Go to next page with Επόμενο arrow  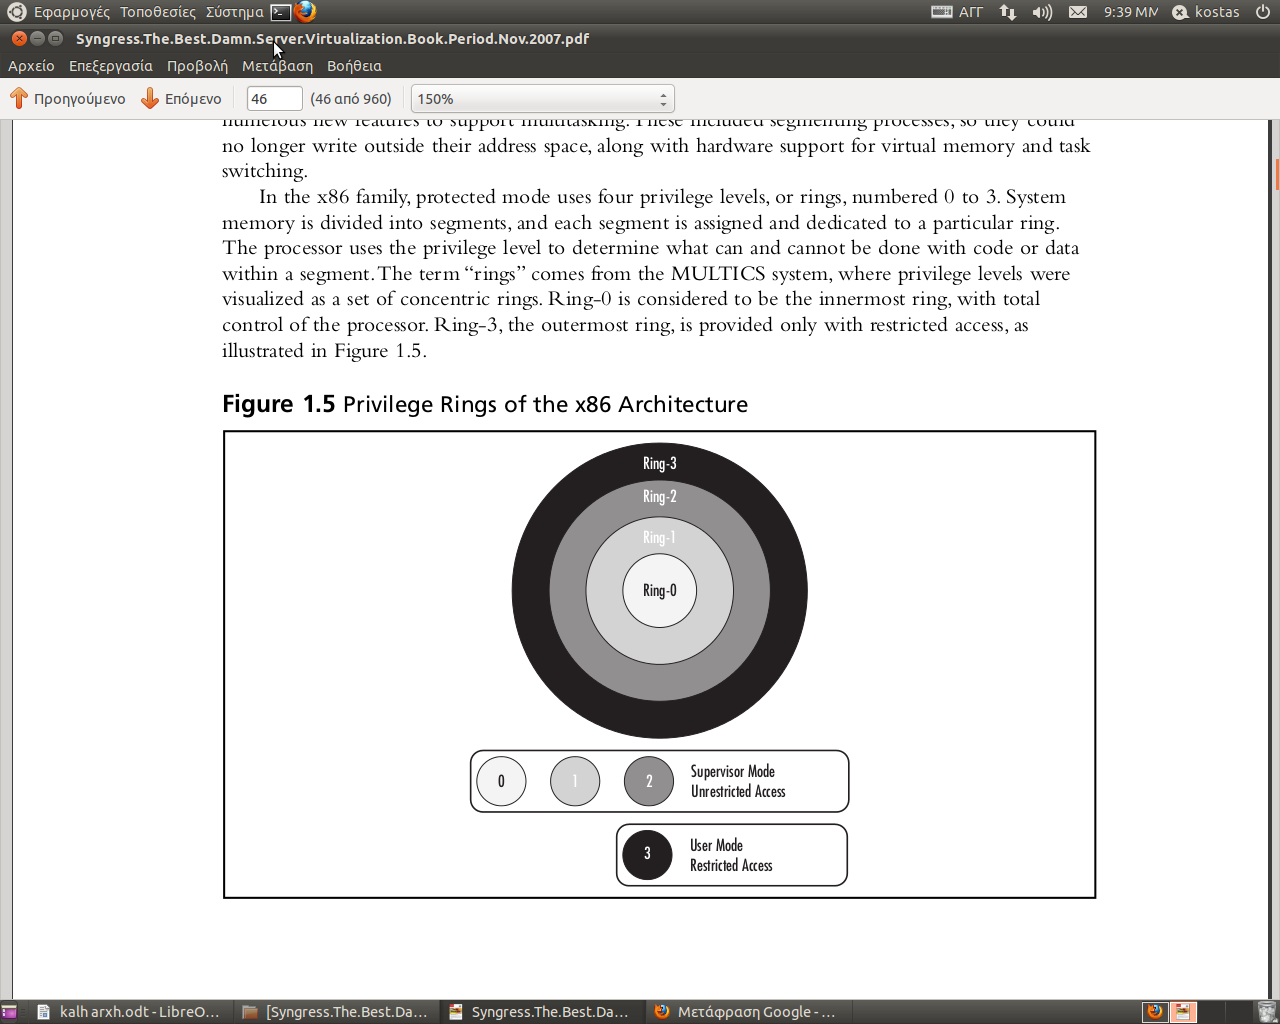pos(181,99)
